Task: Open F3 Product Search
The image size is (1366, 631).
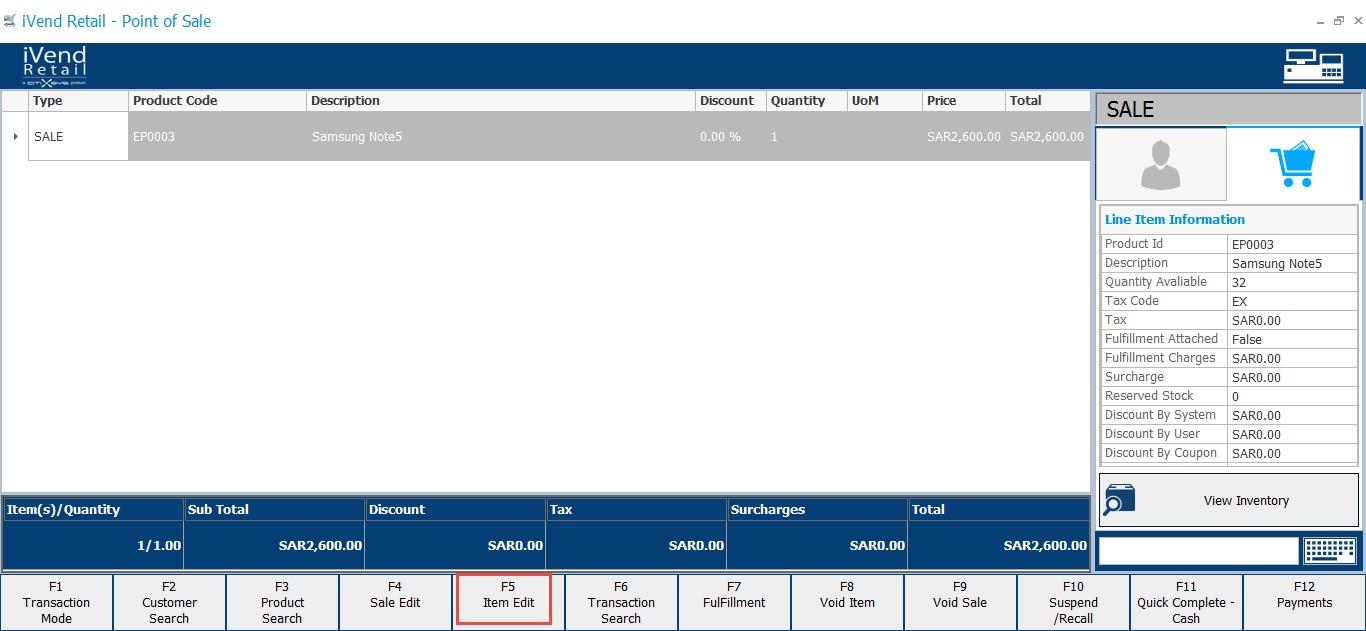Action: click(x=282, y=602)
